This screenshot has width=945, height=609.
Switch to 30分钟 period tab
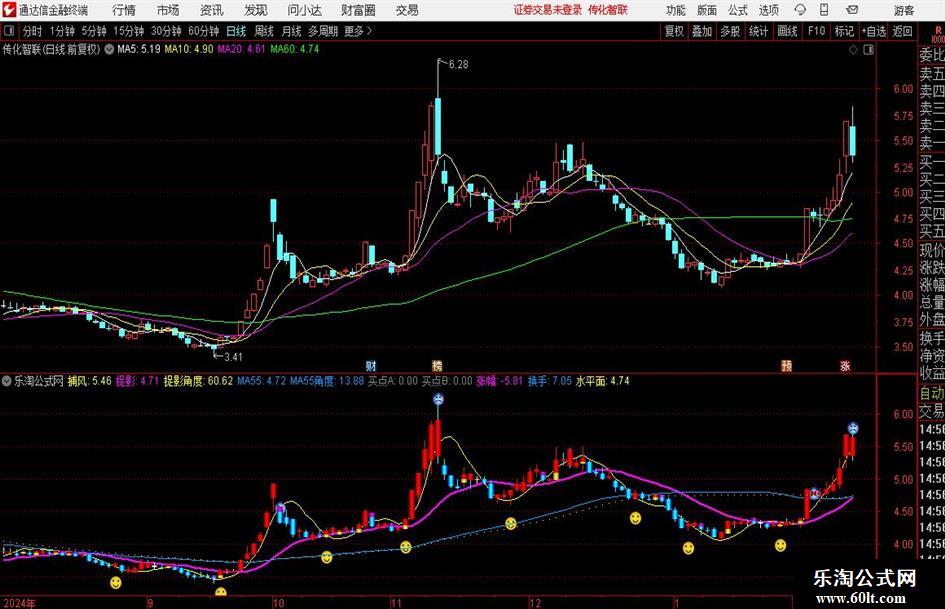click(x=166, y=31)
